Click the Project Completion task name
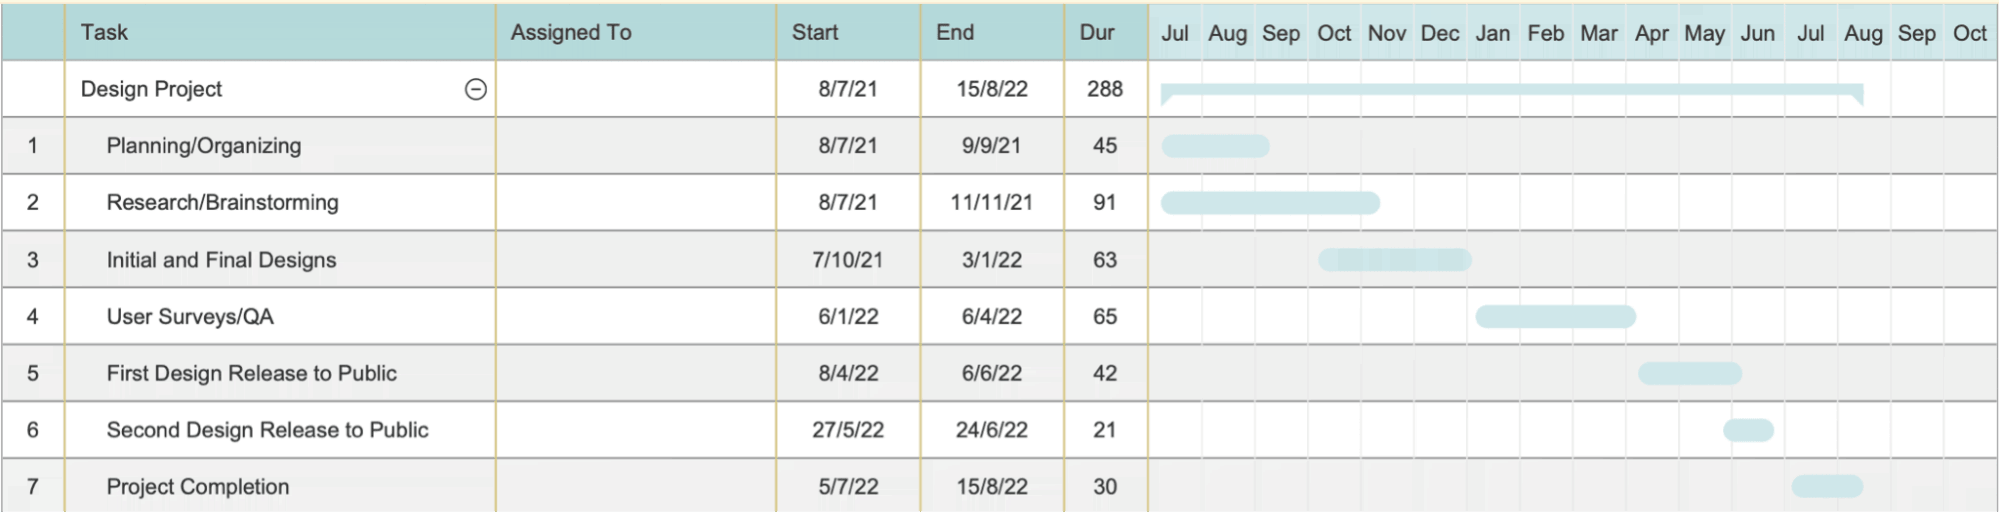 (x=198, y=487)
